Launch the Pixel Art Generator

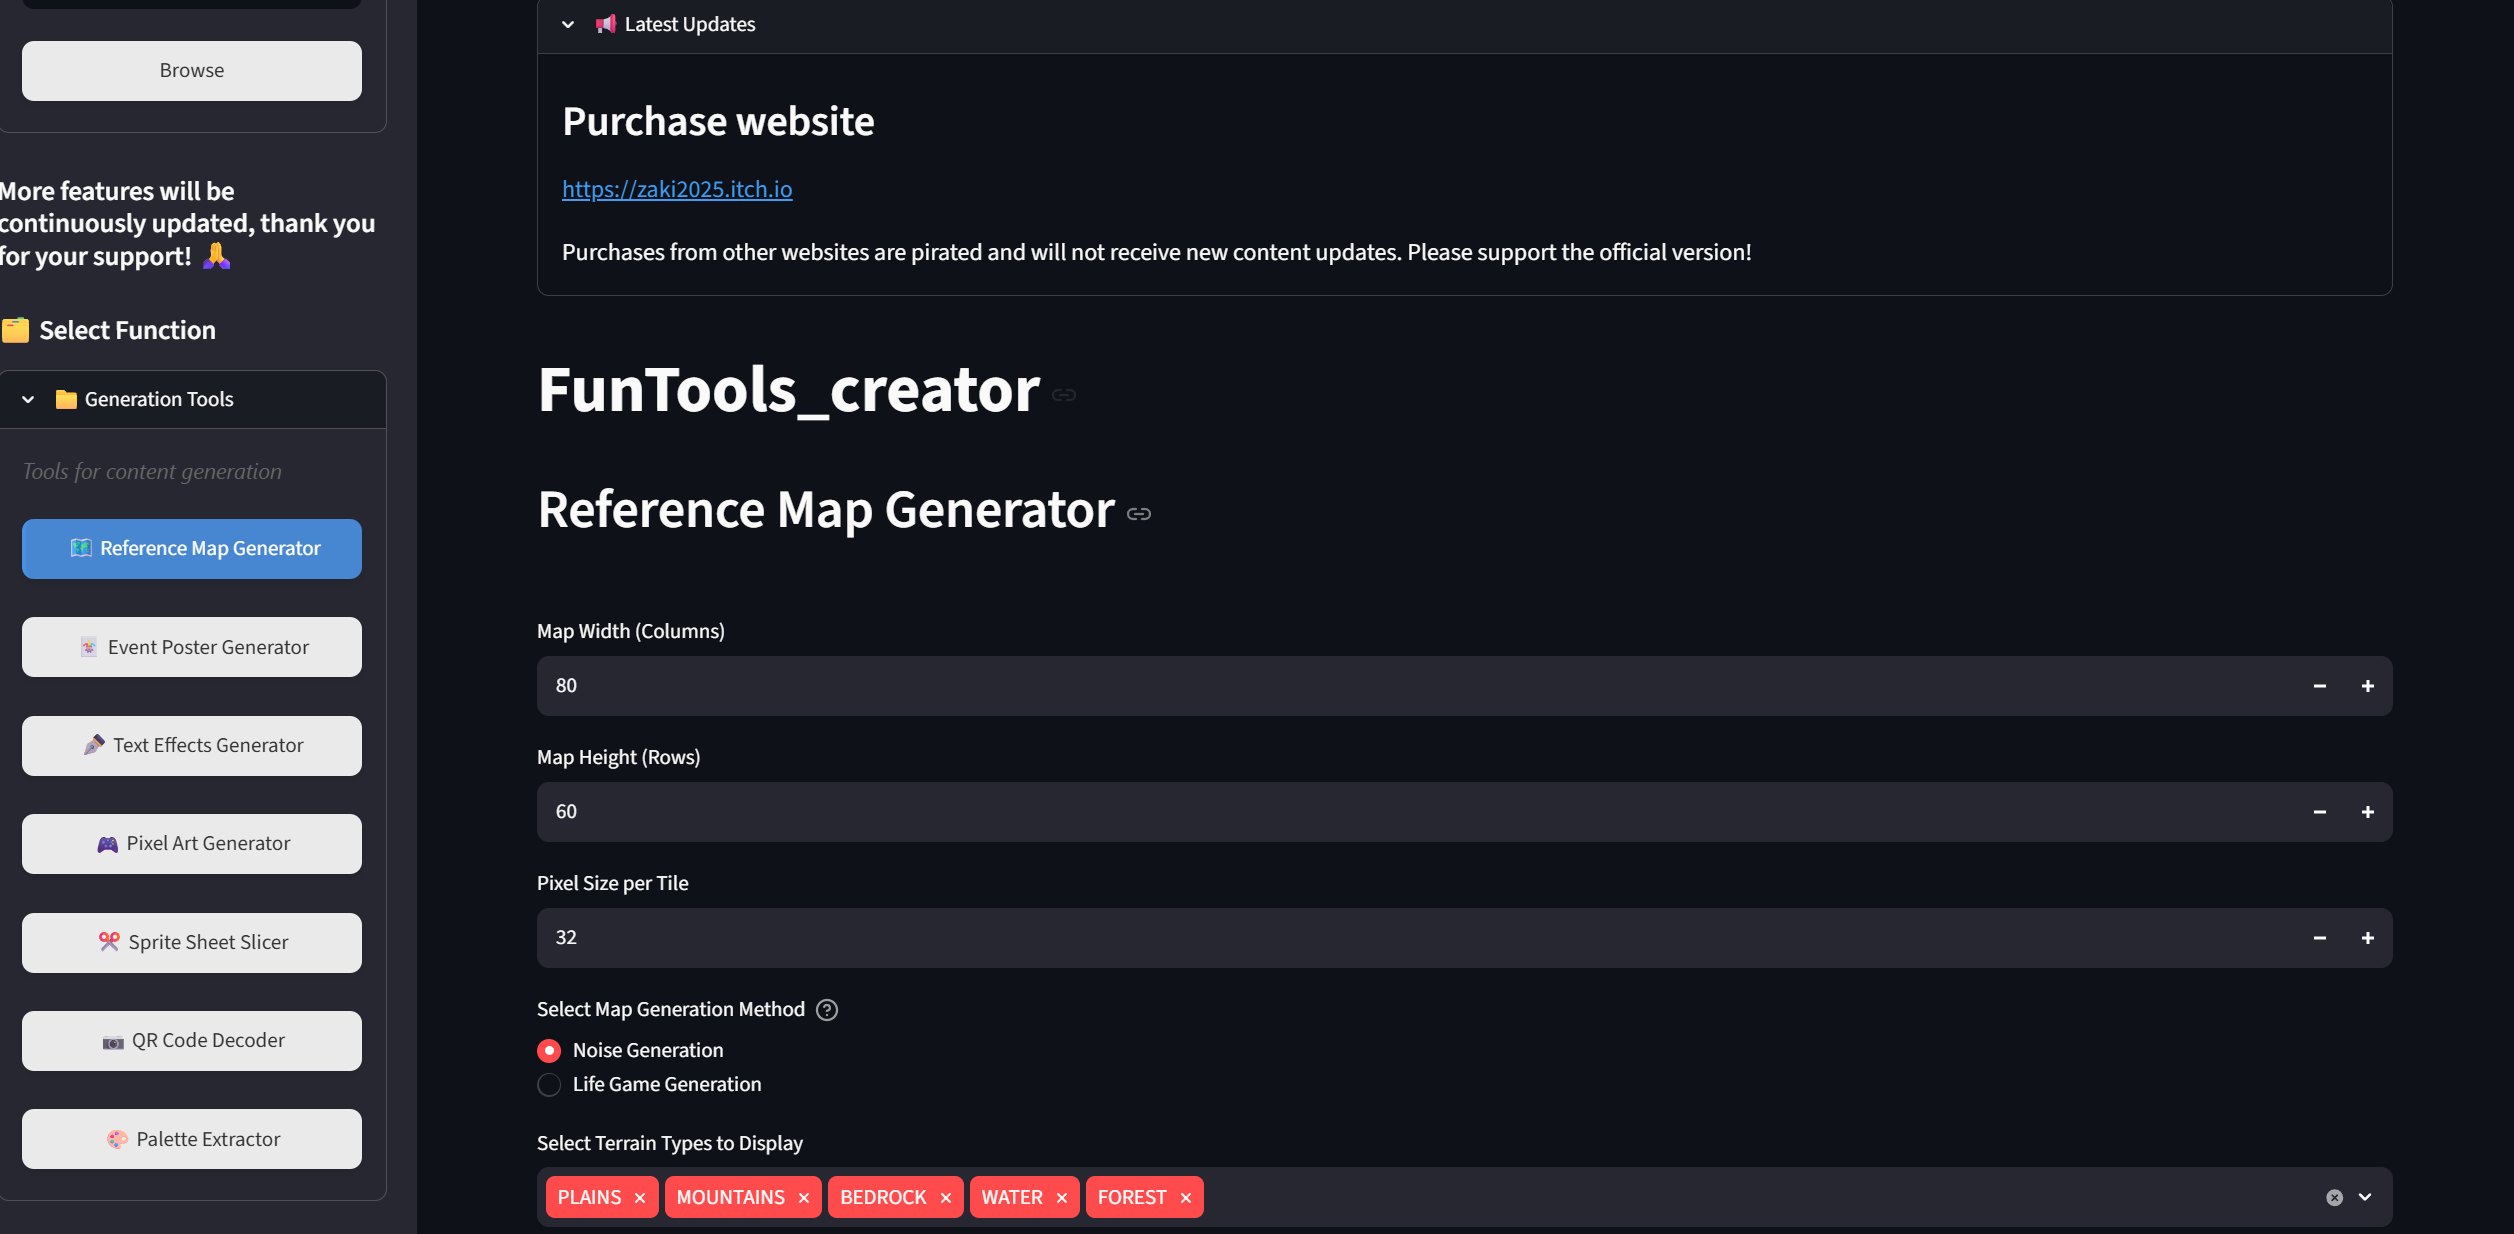[192, 844]
